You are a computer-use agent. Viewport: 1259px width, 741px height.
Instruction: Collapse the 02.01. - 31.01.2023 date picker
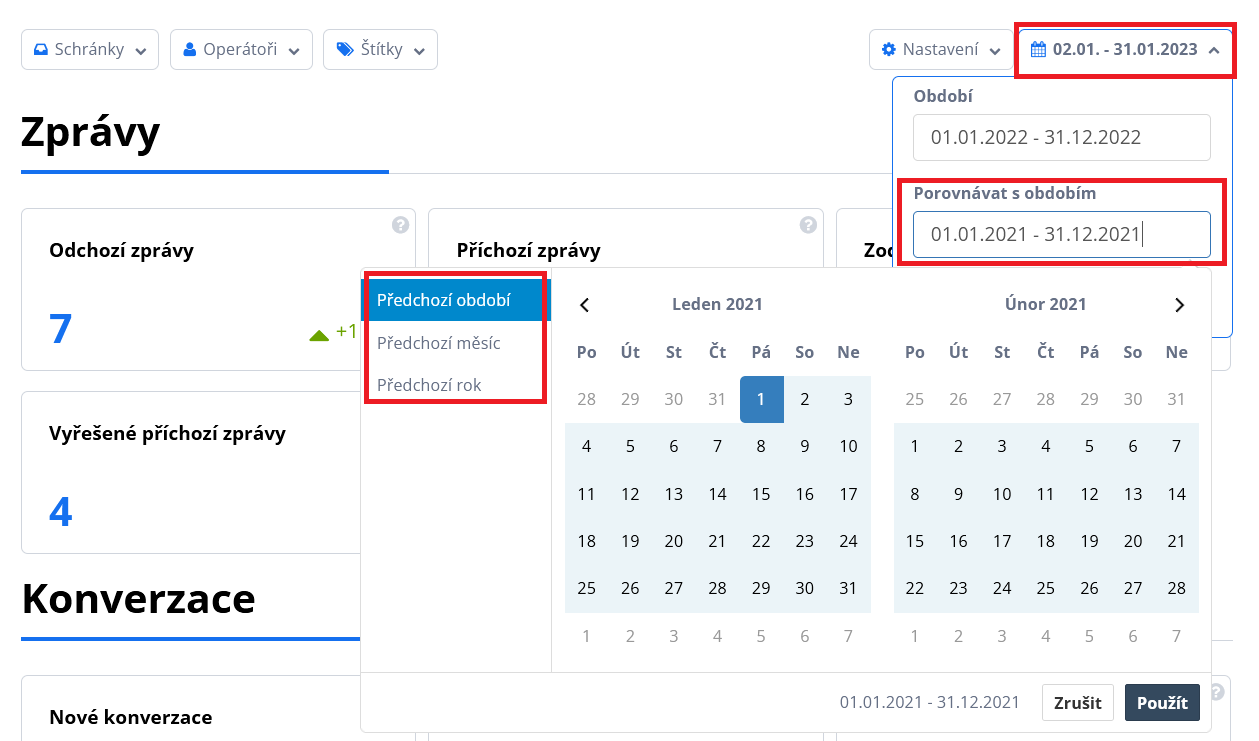pos(1124,49)
